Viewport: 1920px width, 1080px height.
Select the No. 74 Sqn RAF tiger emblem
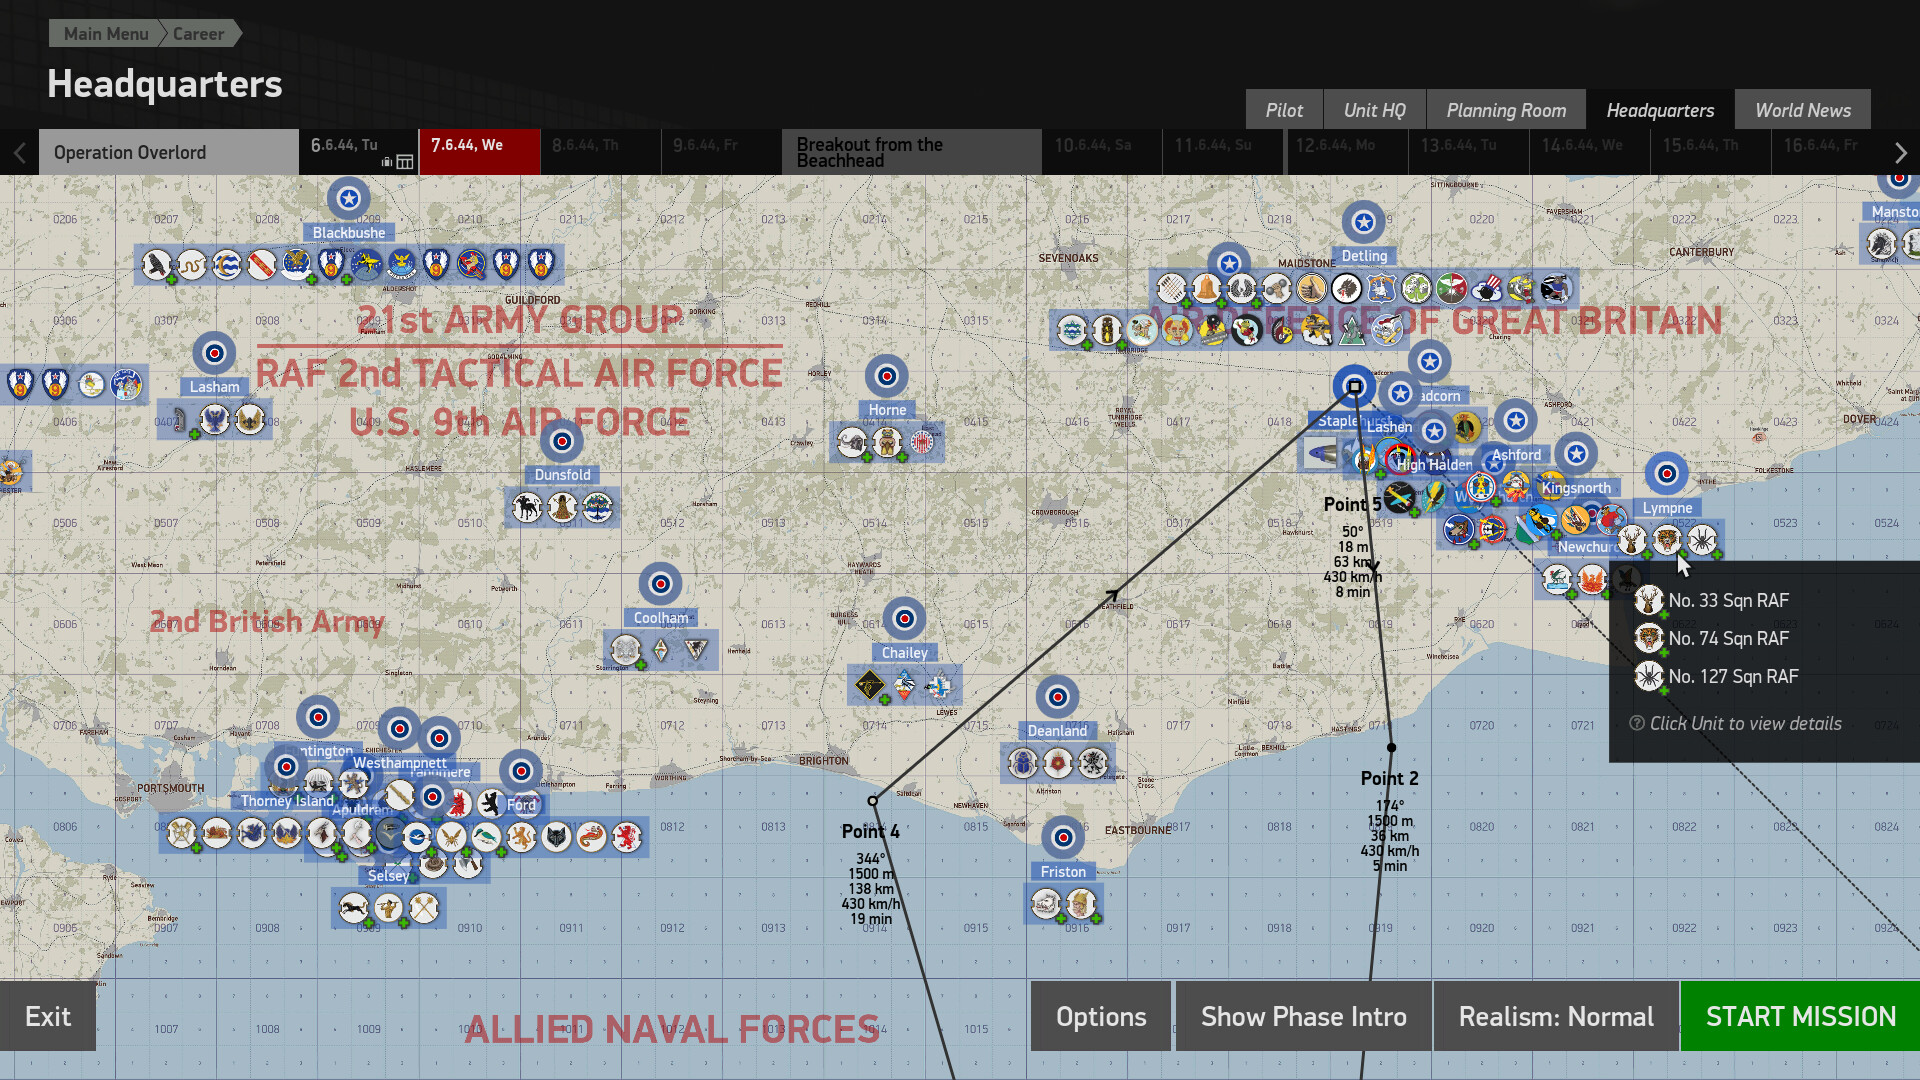(1648, 638)
